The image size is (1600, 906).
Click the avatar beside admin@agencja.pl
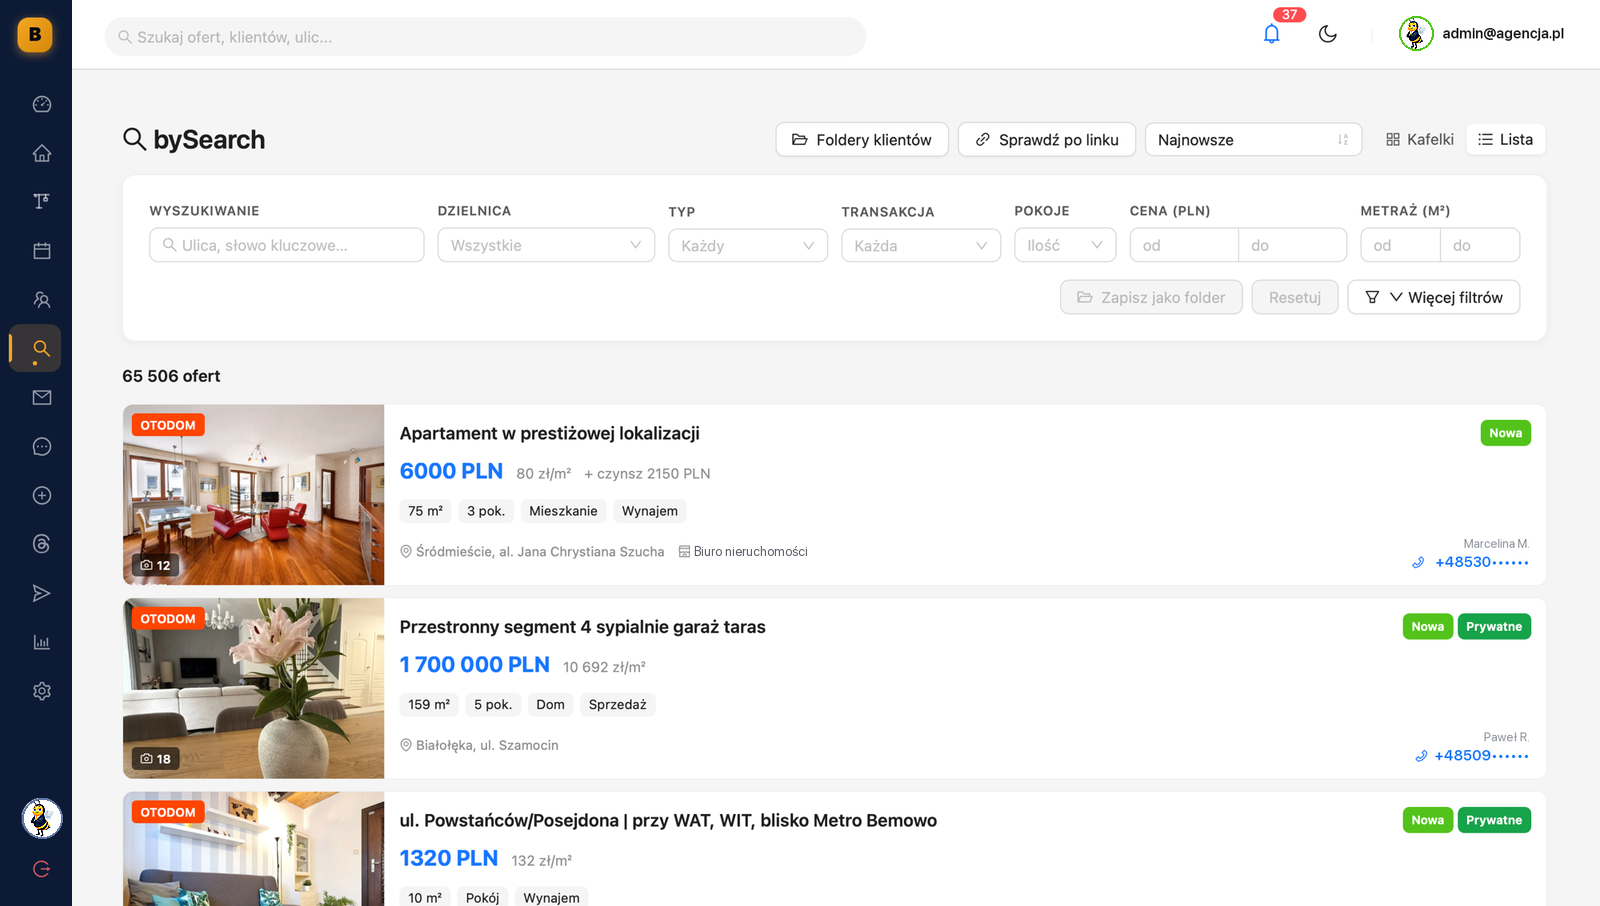pyautogui.click(x=1416, y=34)
